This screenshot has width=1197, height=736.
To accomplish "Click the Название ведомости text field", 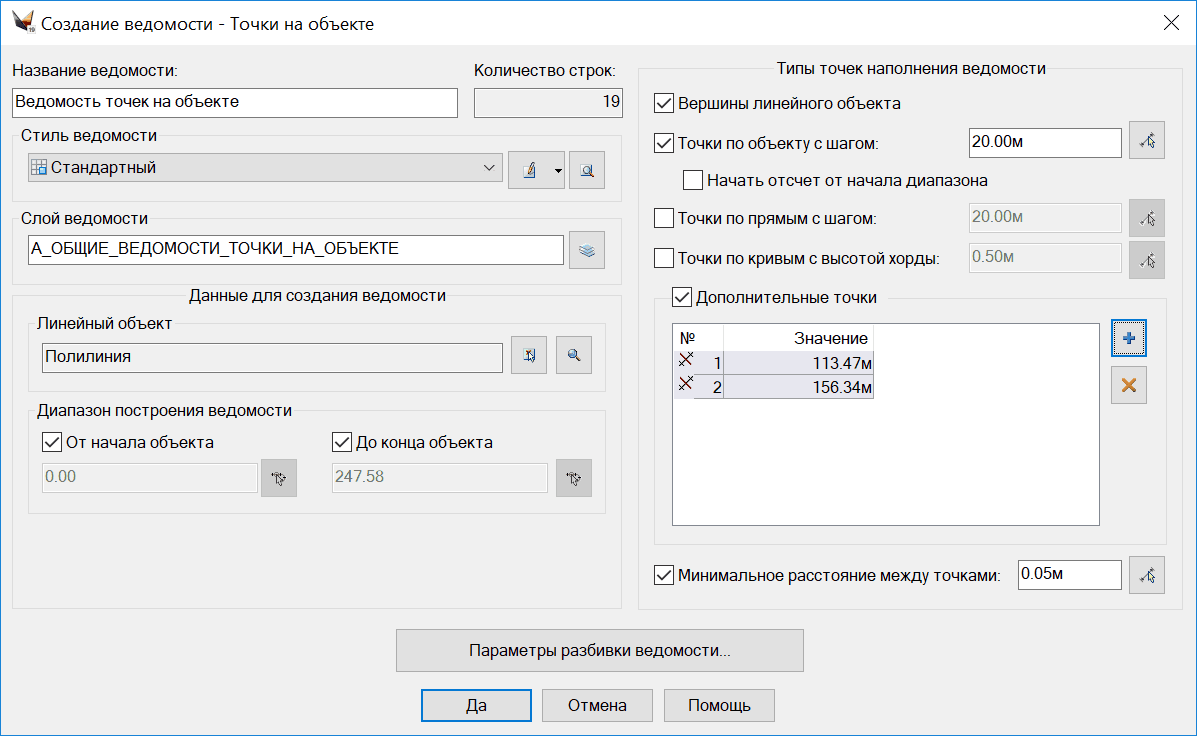I will pyautogui.click(x=235, y=102).
